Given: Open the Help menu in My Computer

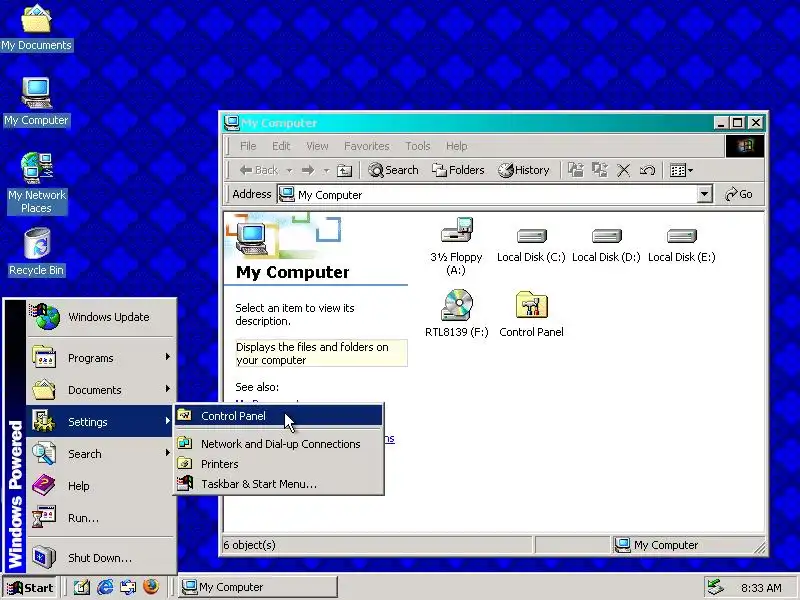Looking at the screenshot, I should (x=457, y=146).
